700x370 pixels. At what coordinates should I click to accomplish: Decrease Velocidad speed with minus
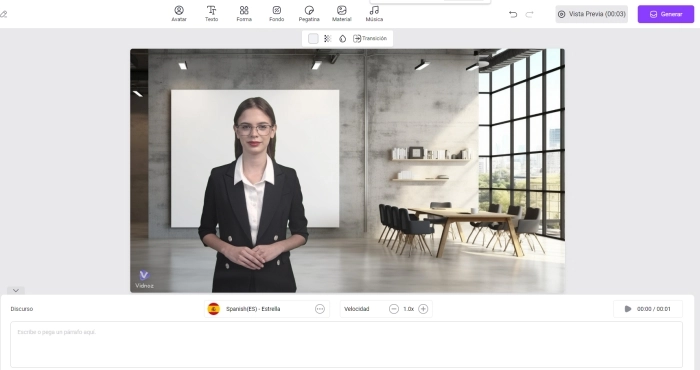(394, 309)
